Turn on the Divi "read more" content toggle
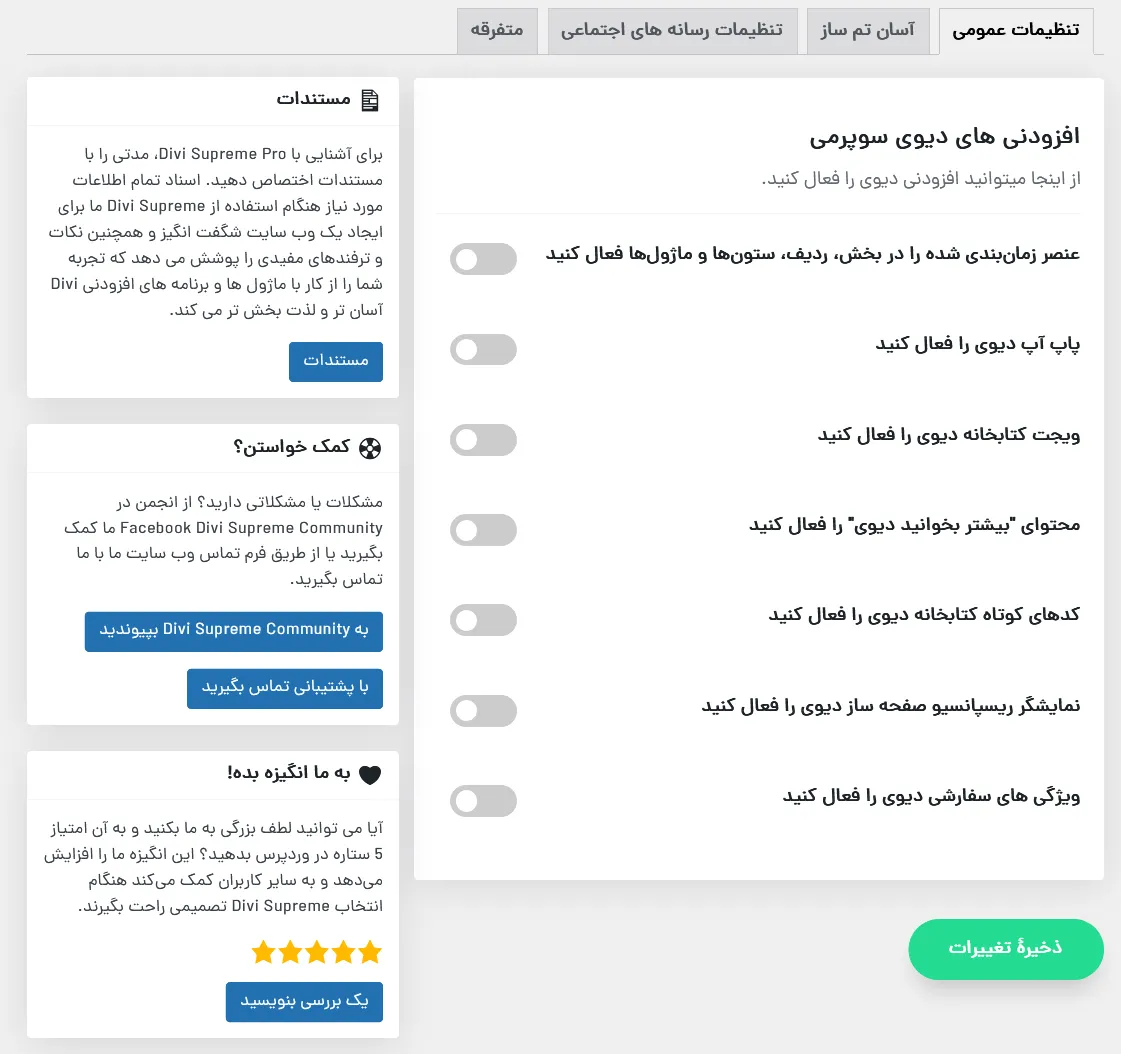This screenshot has height=1054, width=1121. coord(483,530)
